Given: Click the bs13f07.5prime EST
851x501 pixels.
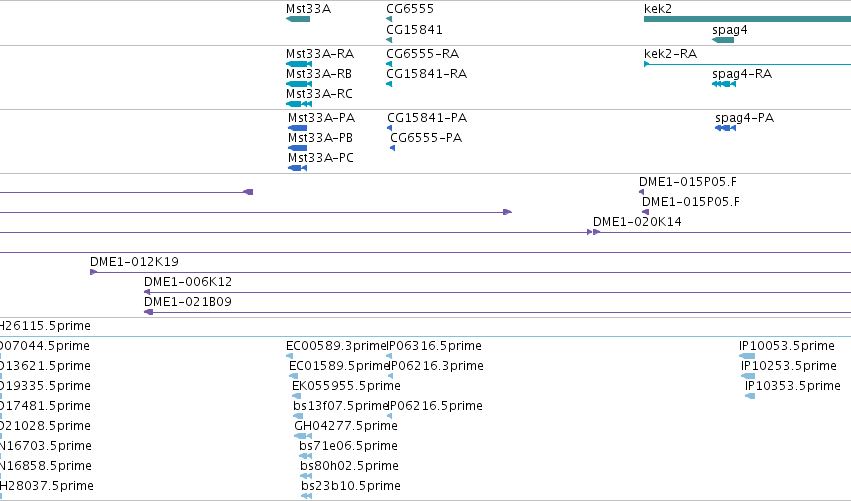Looking at the screenshot, I should (298, 416).
